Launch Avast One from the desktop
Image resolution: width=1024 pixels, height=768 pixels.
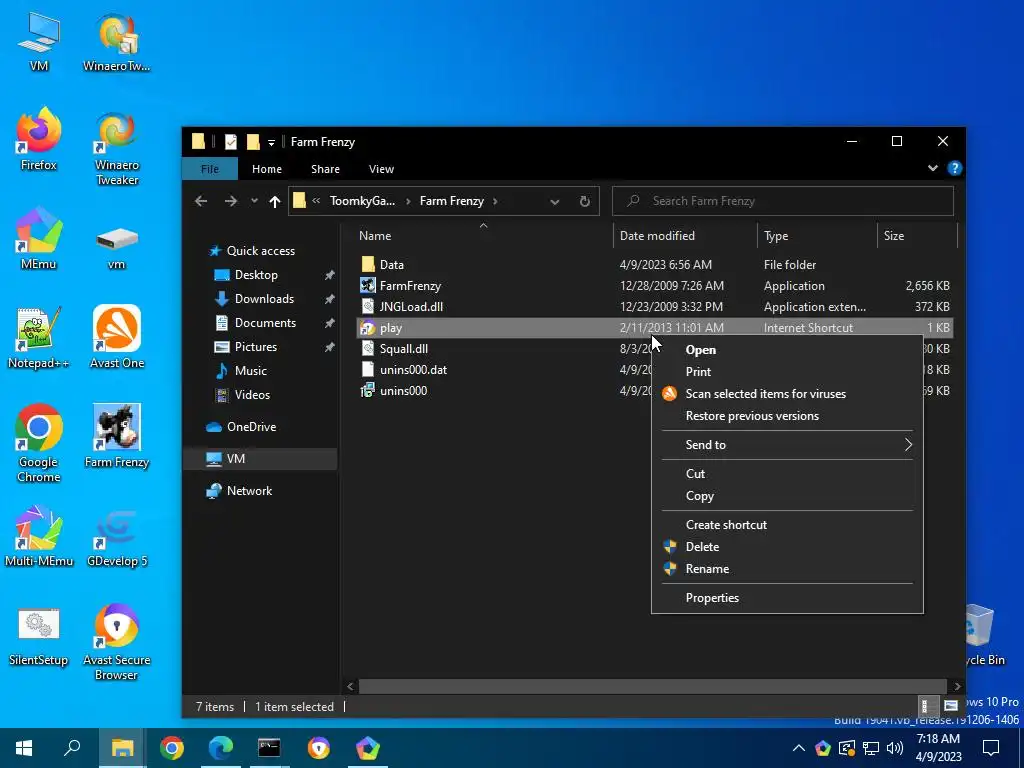(x=116, y=338)
